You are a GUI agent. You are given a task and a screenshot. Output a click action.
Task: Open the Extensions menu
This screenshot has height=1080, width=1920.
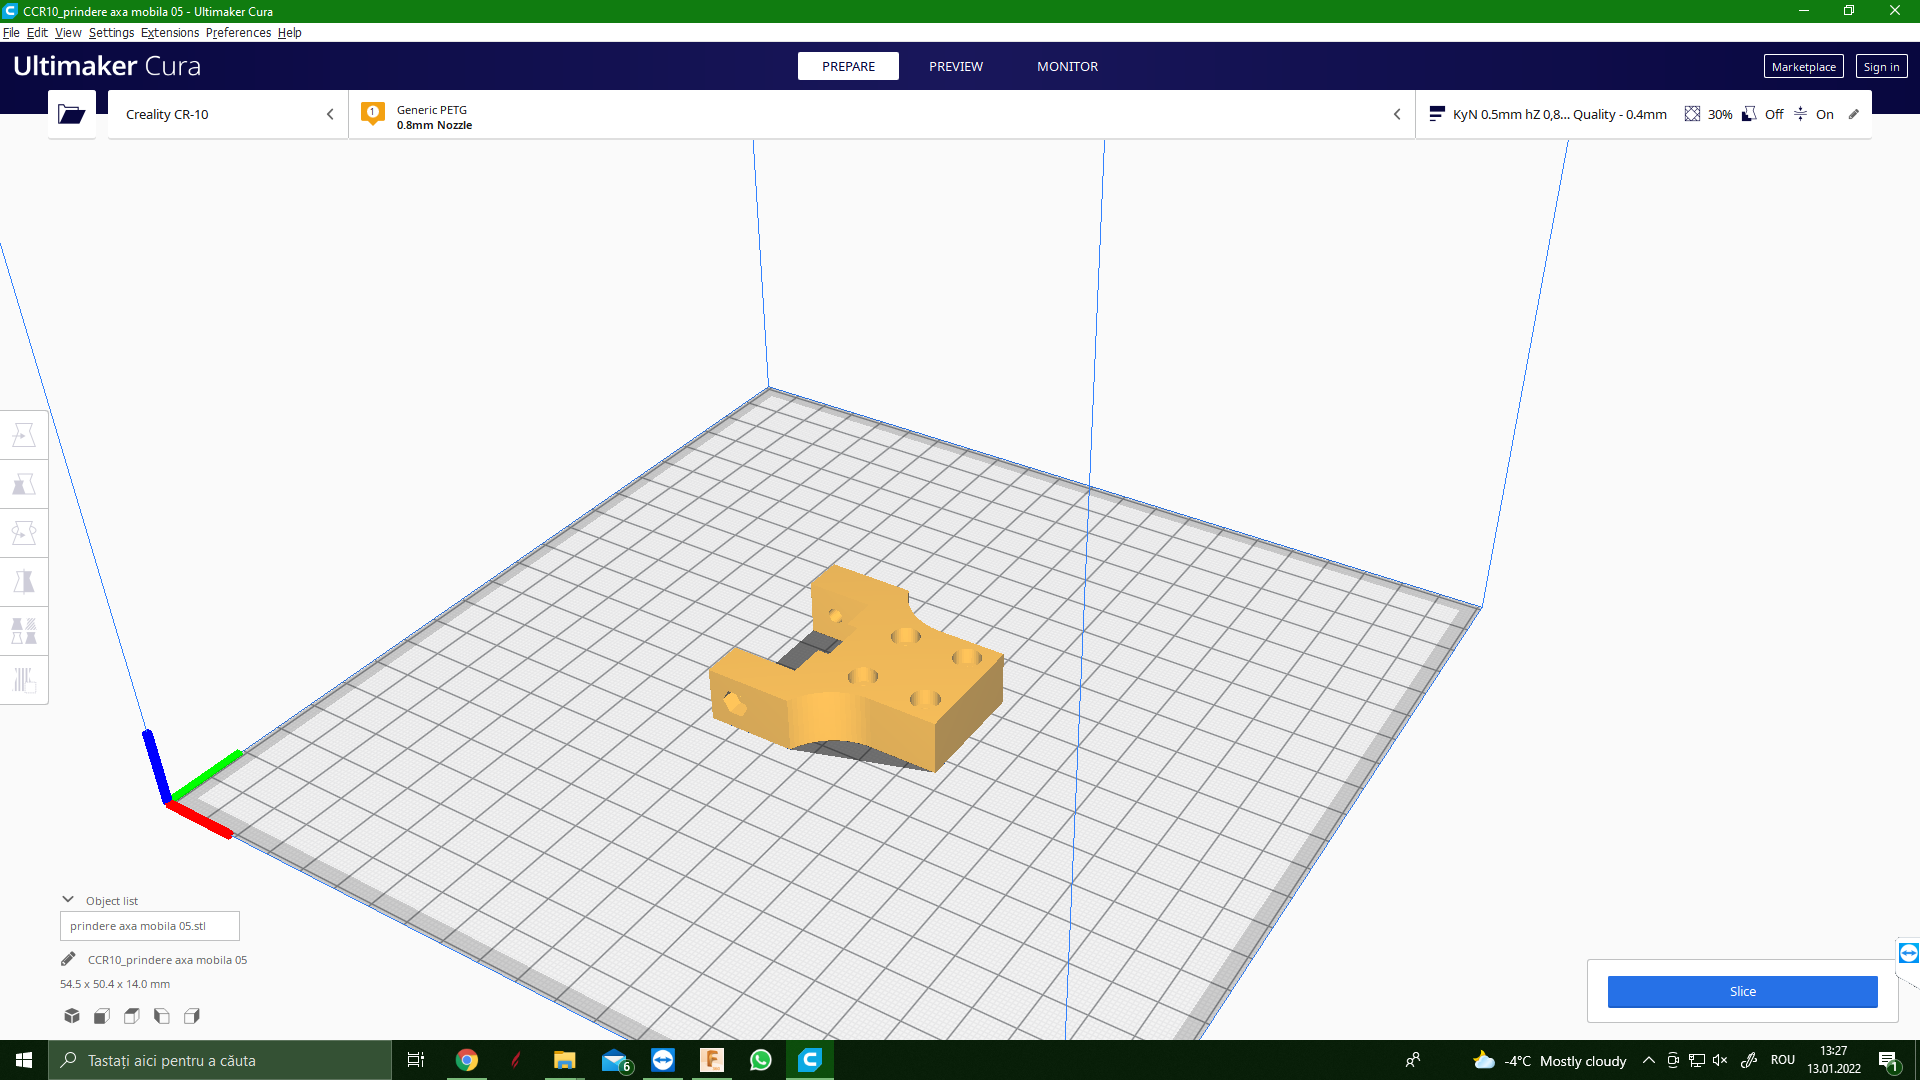click(x=170, y=32)
